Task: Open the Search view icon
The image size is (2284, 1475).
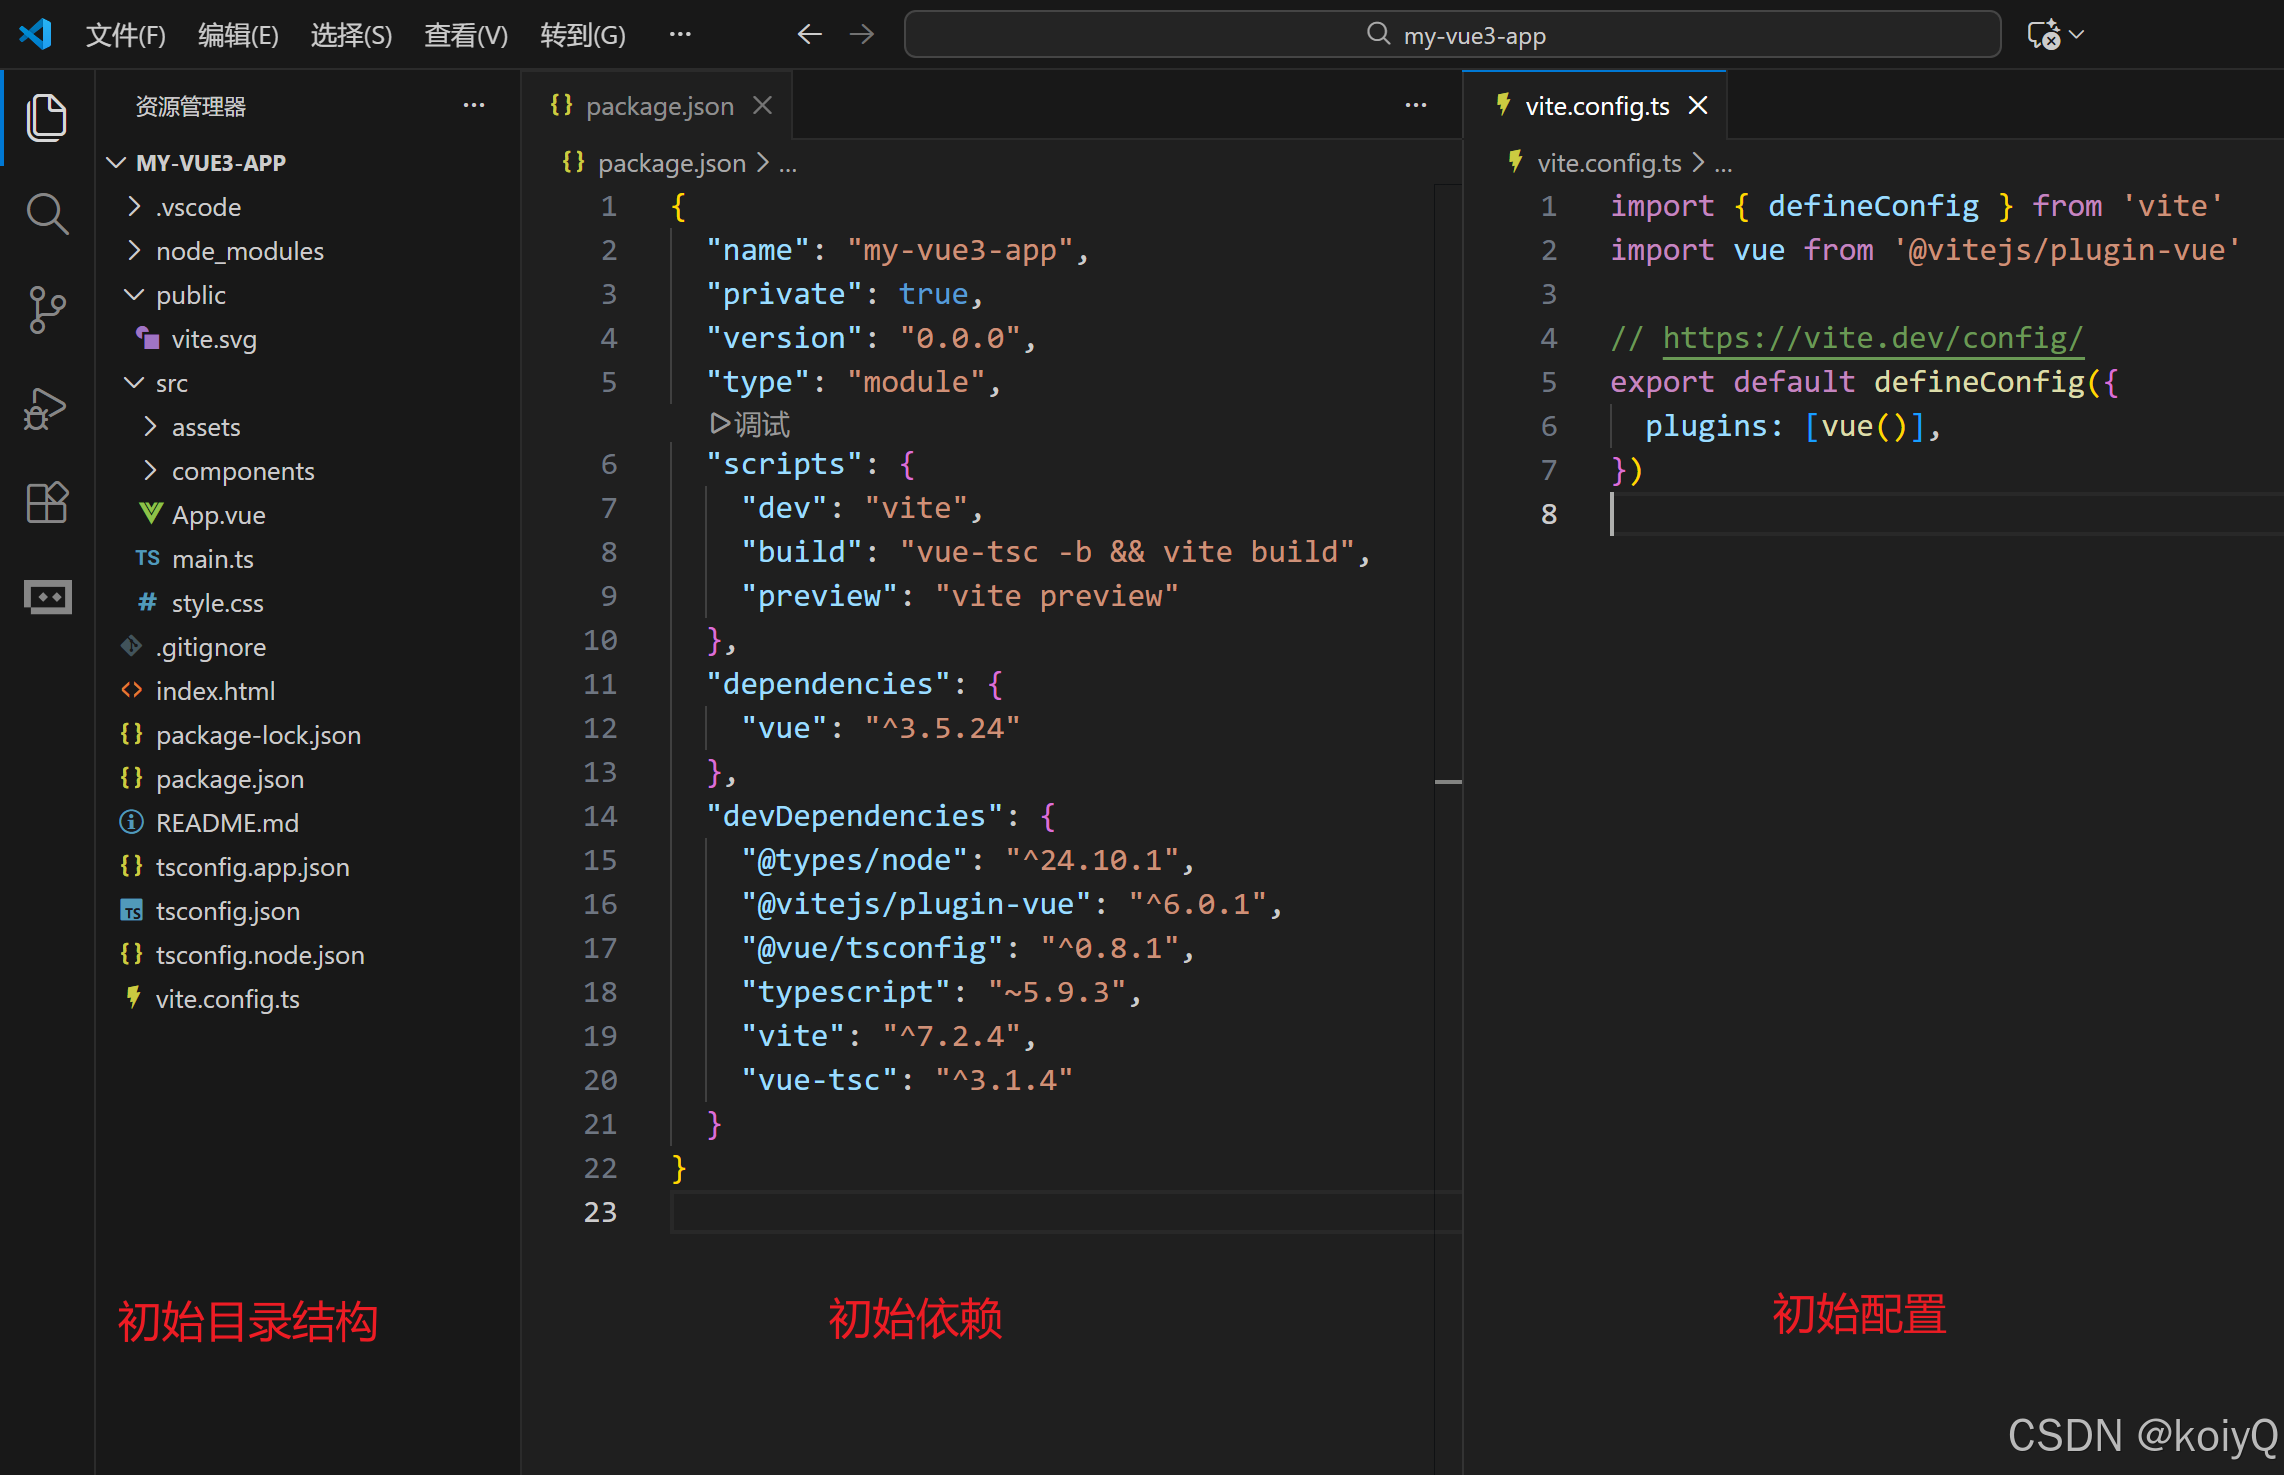Action: pyautogui.click(x=46, y=214)
